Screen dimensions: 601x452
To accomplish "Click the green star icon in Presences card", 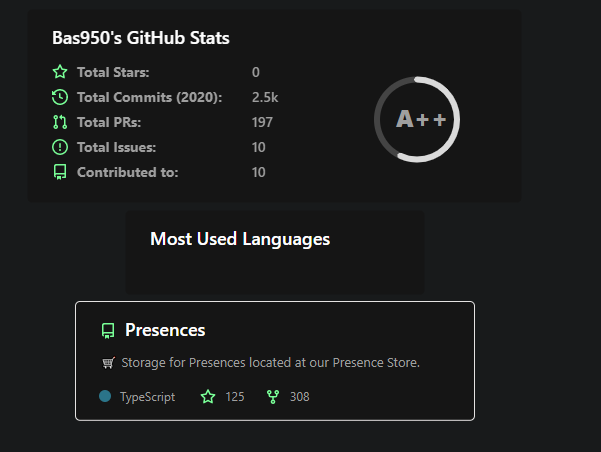I will pos(208,396).
